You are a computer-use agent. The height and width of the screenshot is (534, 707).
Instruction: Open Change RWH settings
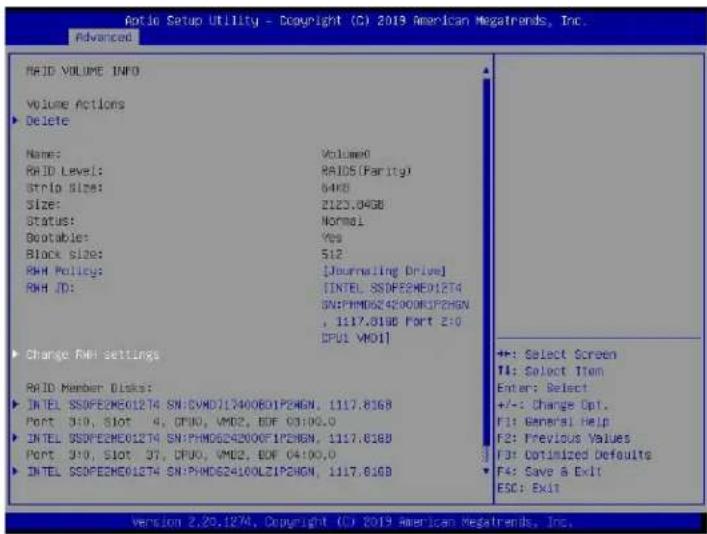[92, 354]
